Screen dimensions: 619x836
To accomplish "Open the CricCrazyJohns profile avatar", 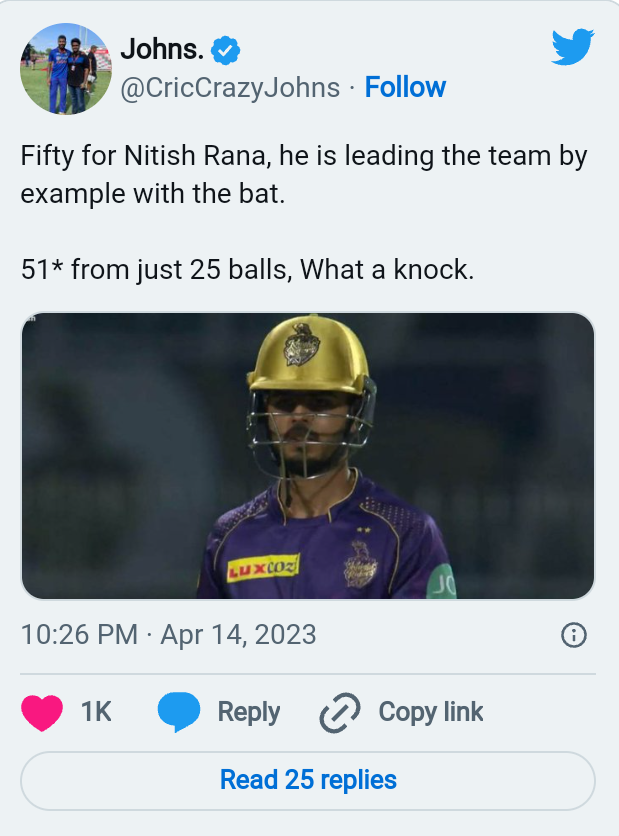I will tap(66, 69).
